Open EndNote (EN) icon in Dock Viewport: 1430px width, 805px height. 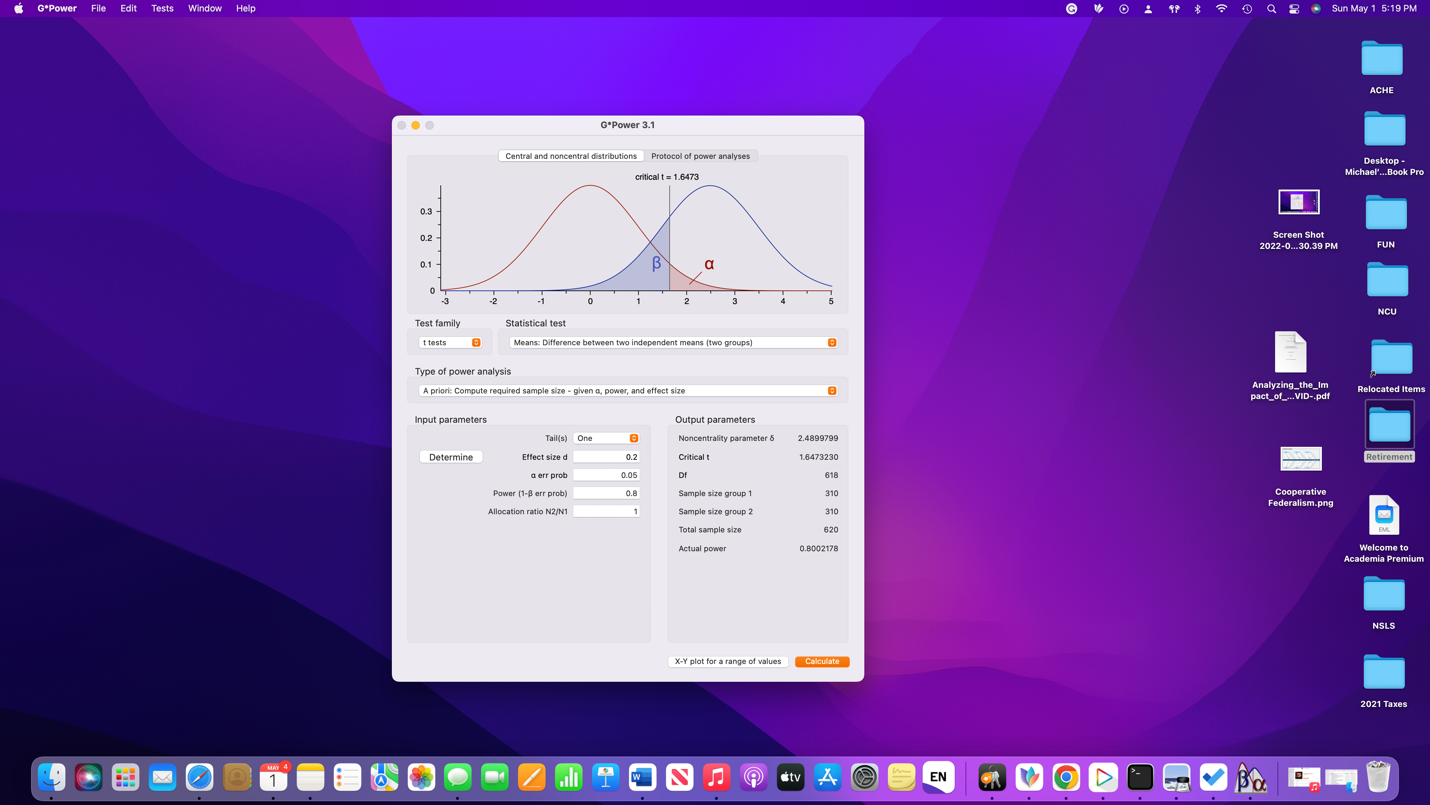[938, 777]
